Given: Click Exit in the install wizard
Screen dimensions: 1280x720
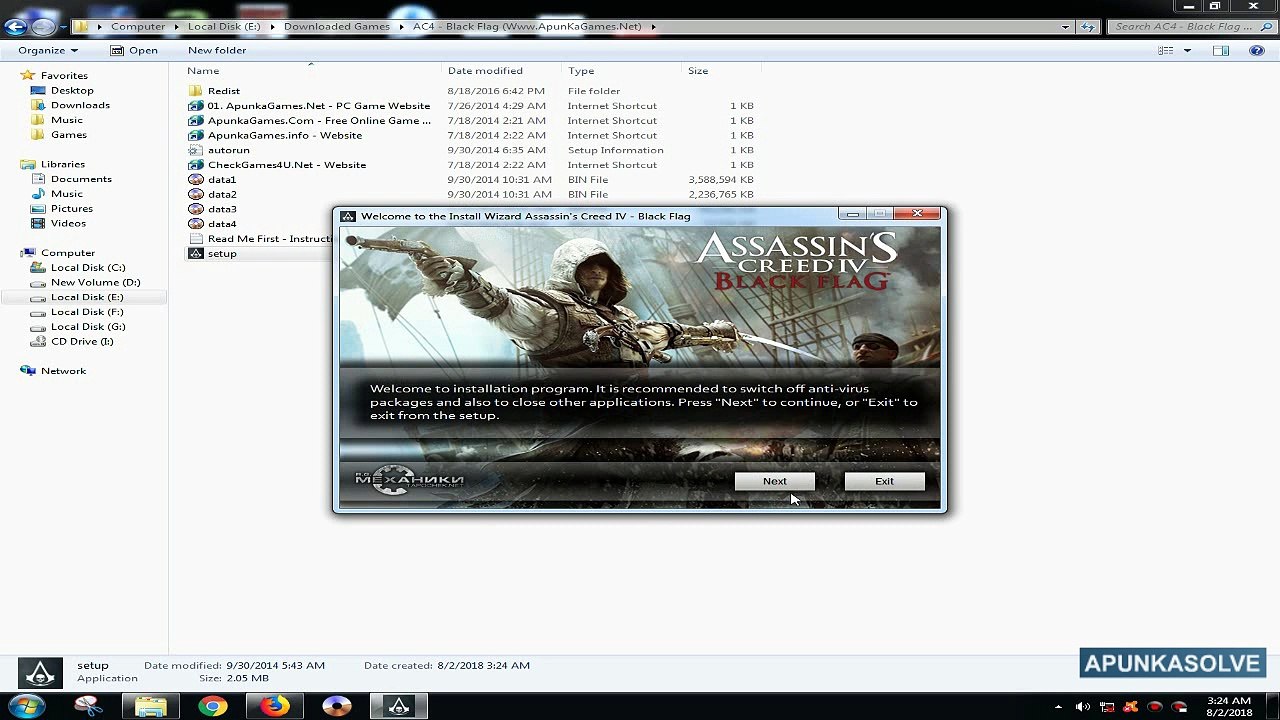Looking at the screenshot, I should (884, 481).
